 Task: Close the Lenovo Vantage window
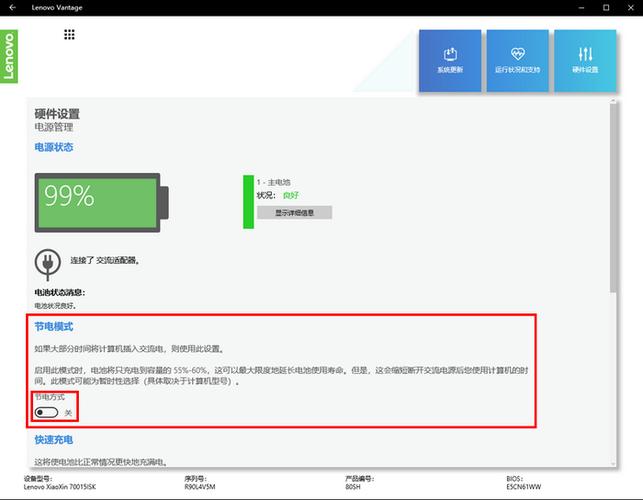pyautogui.click(x=631, y=7)
